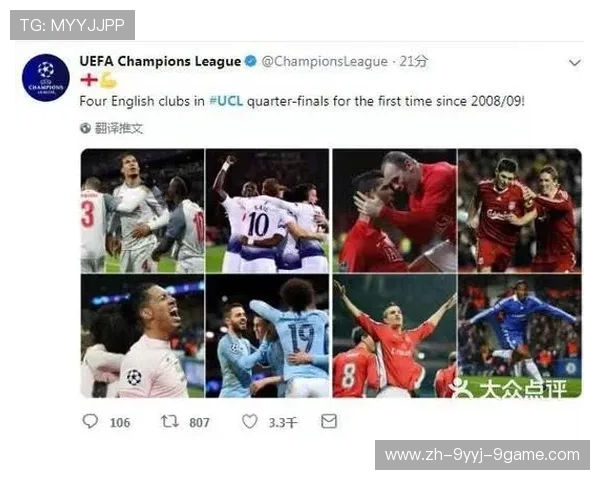
Task: Expand the tweet options chevron
Action: click(575, 62)
